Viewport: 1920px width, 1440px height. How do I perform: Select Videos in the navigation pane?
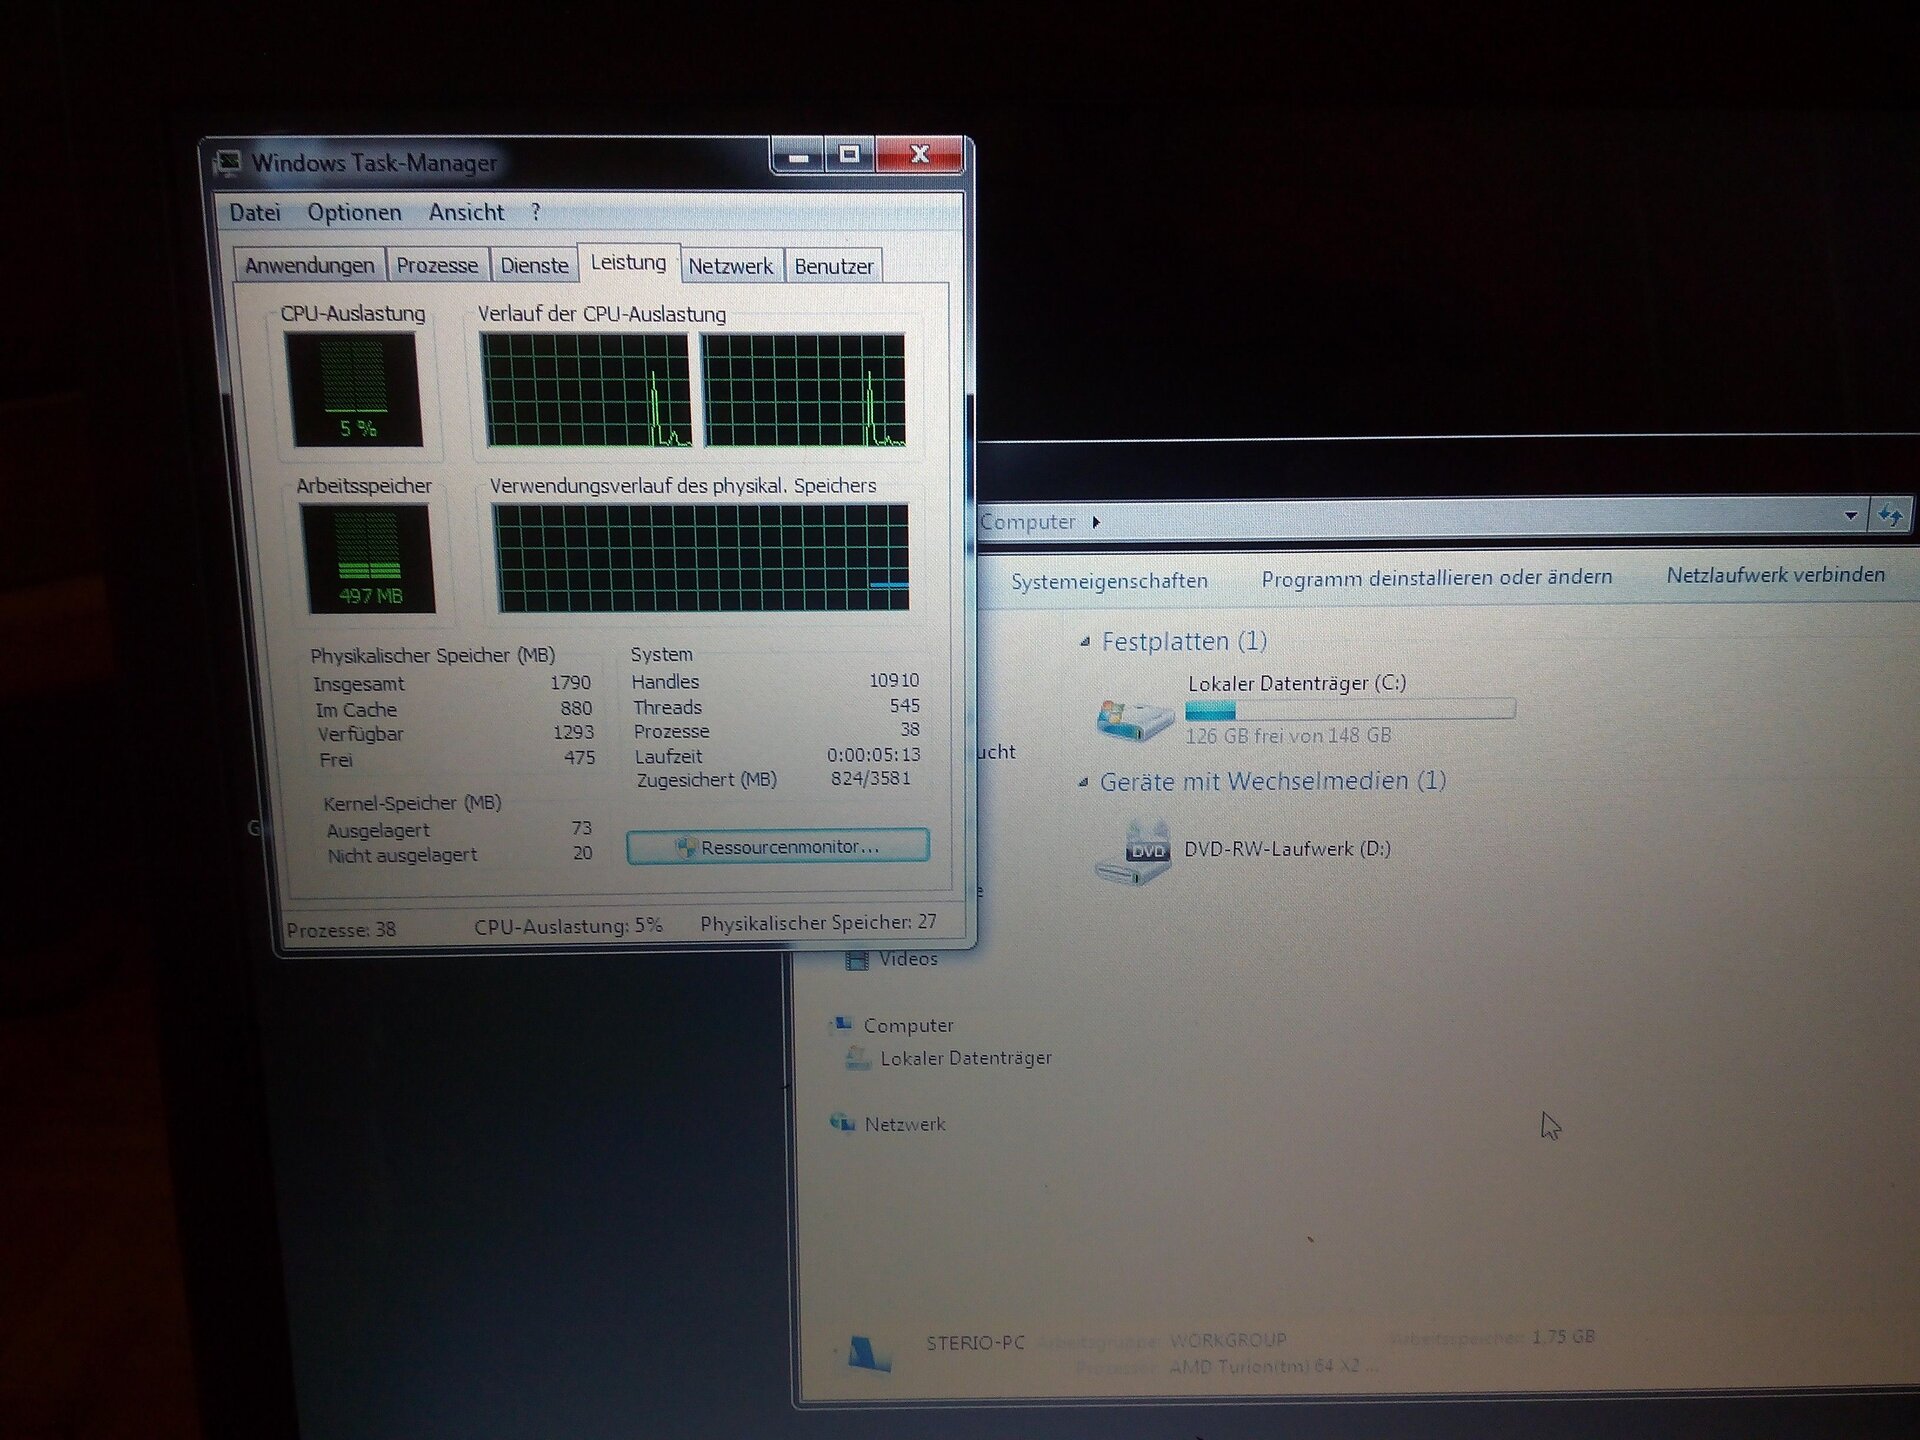(908, 959)
